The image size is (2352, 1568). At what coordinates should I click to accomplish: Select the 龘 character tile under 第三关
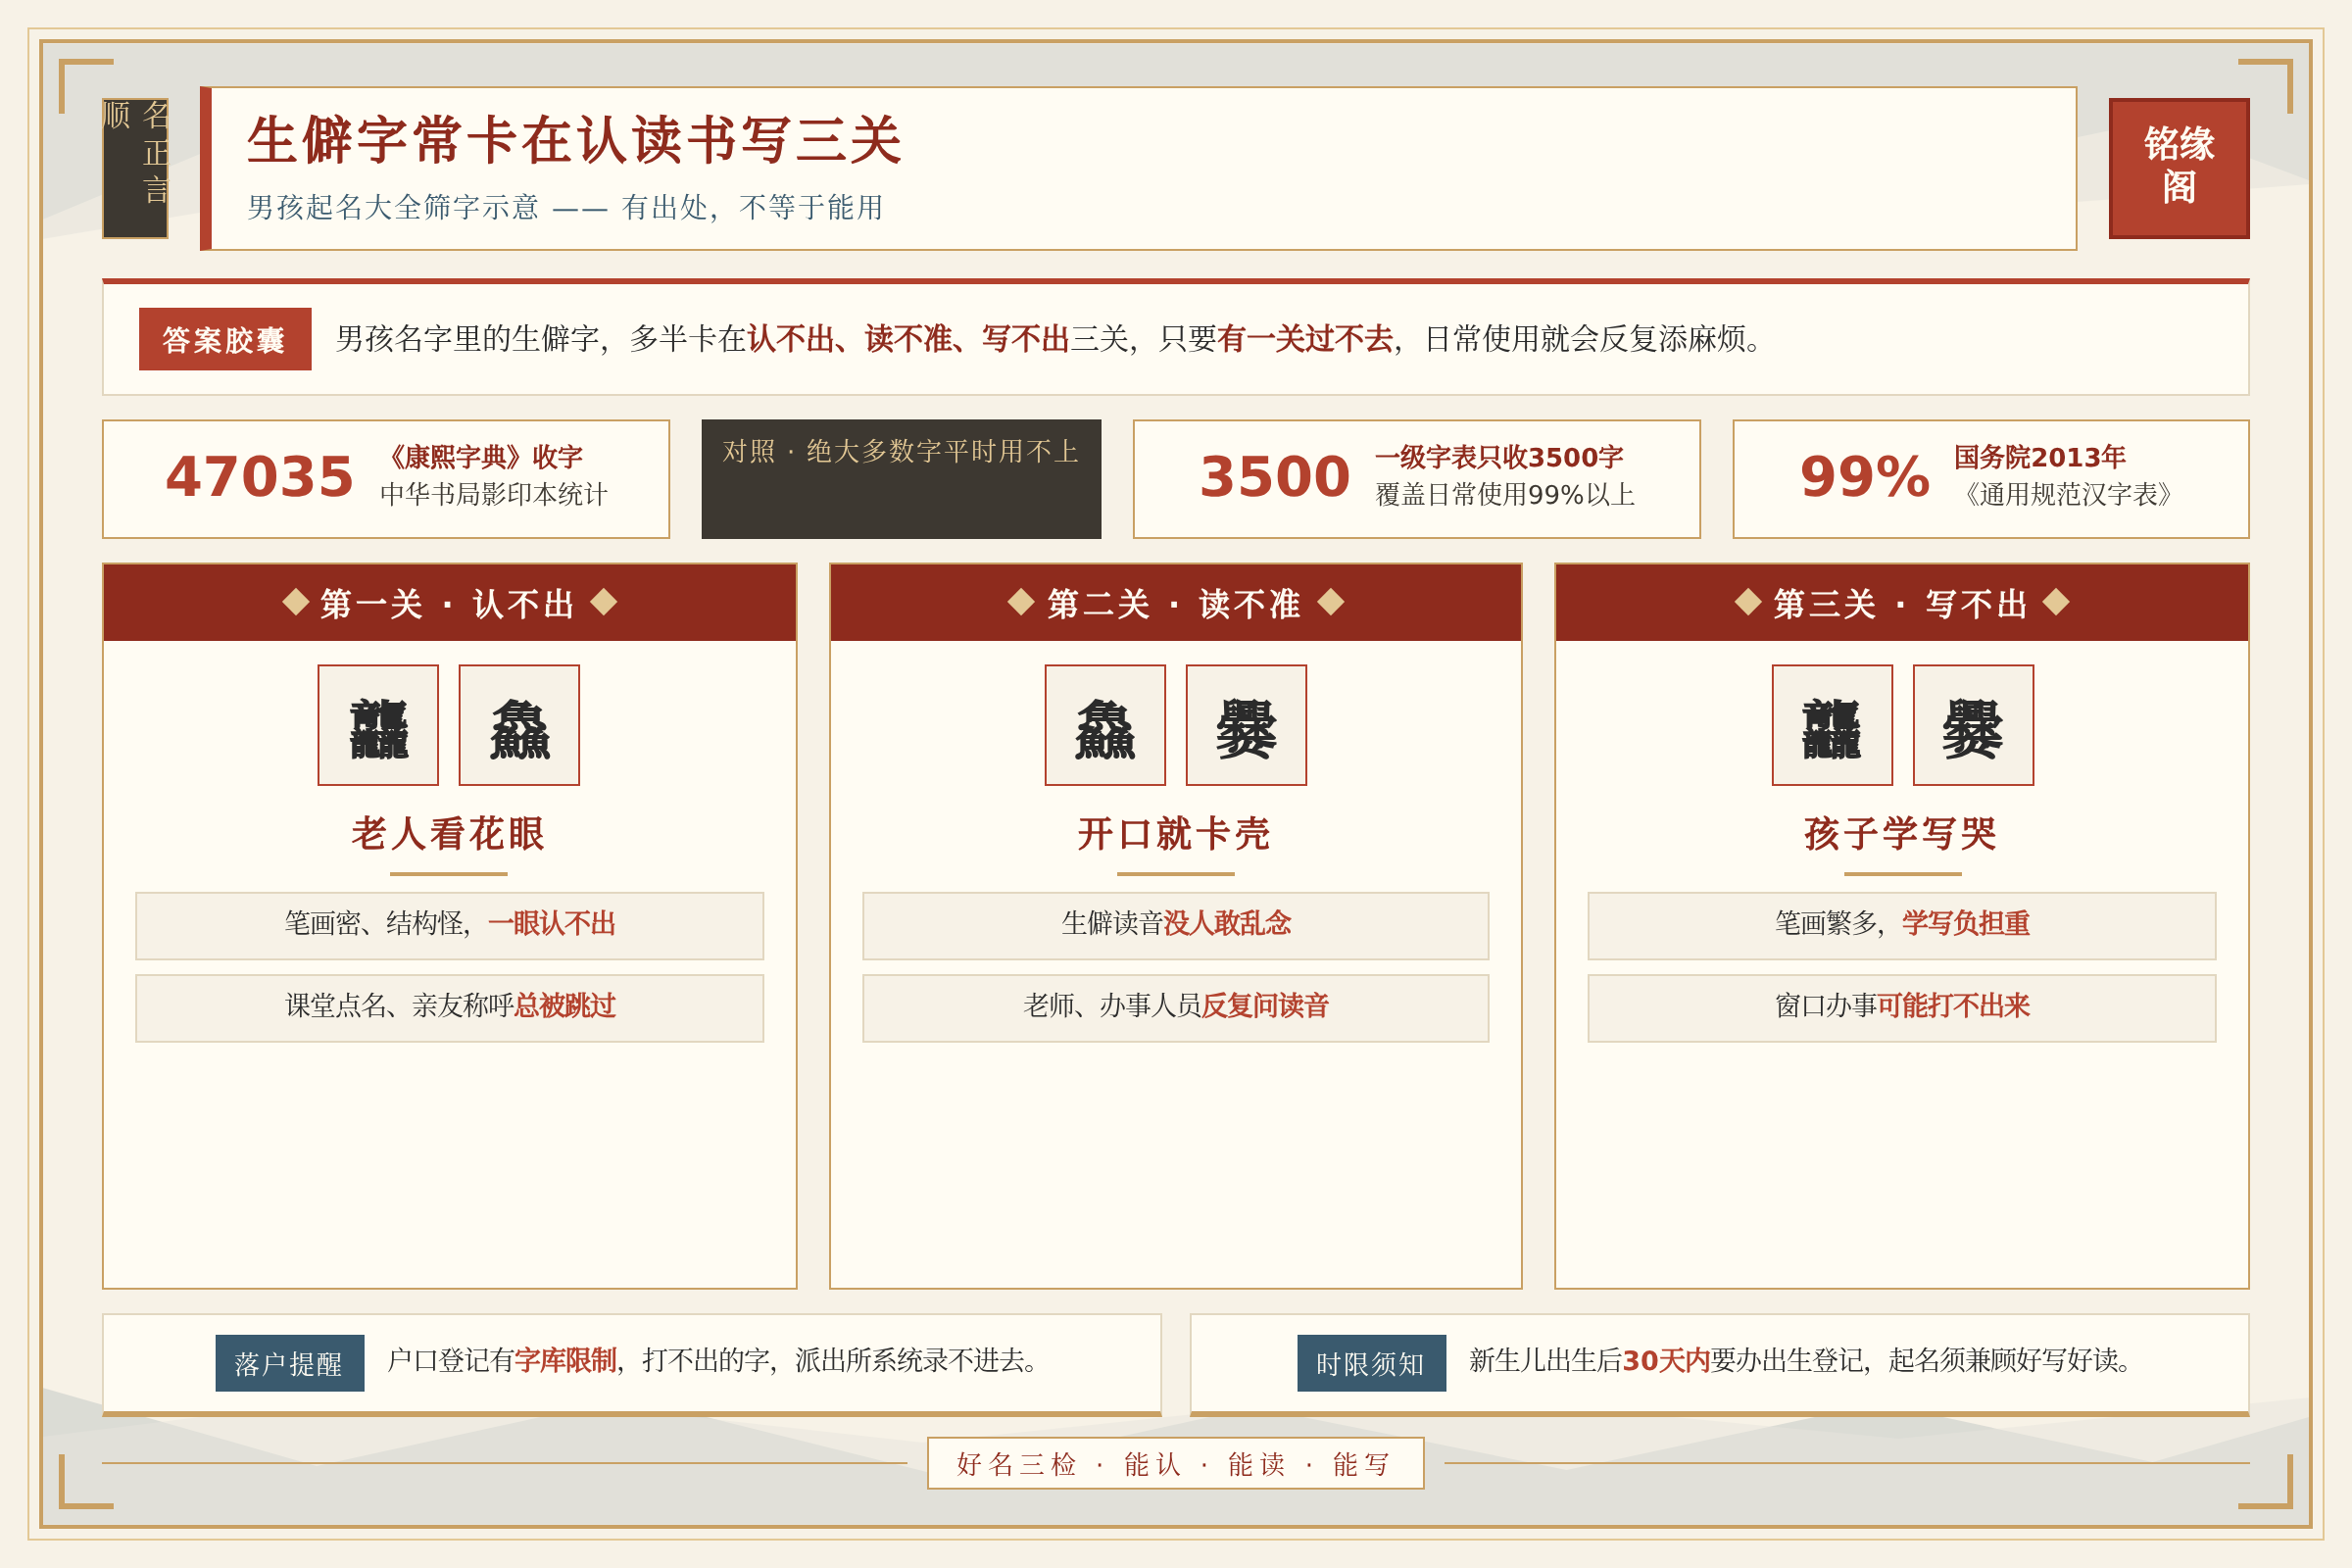pyautogui.click(x=1832, y=725)
